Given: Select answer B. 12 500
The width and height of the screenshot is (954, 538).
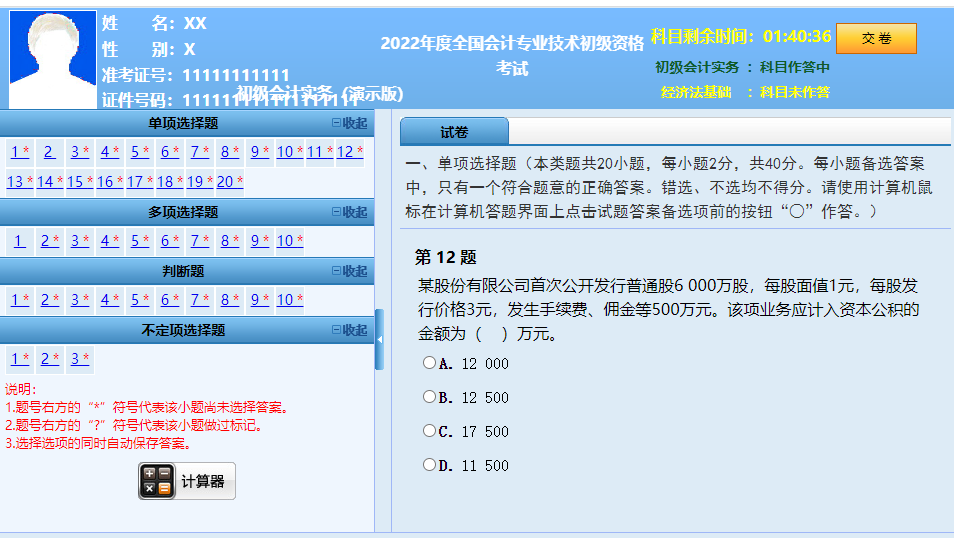Looking at the screenshot, I should (429, 398).
